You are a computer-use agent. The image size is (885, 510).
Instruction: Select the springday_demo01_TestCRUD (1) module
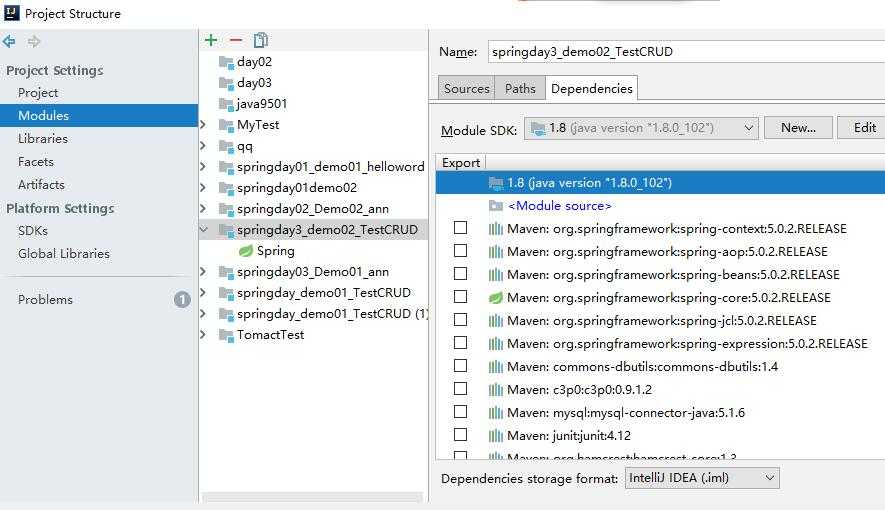(x=333, y=314)
